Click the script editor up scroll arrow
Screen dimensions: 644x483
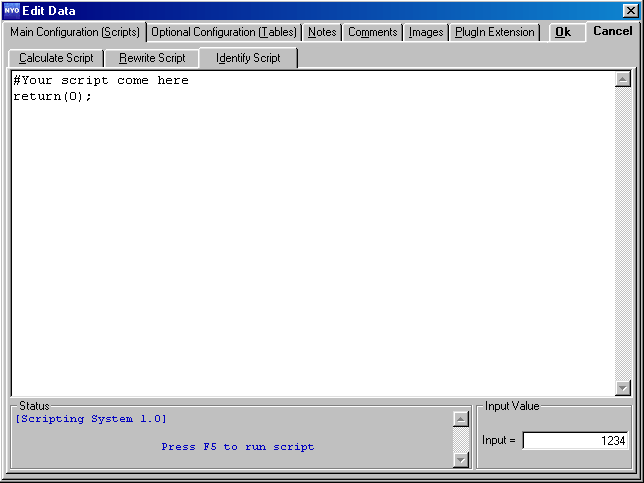pos(623,79)
